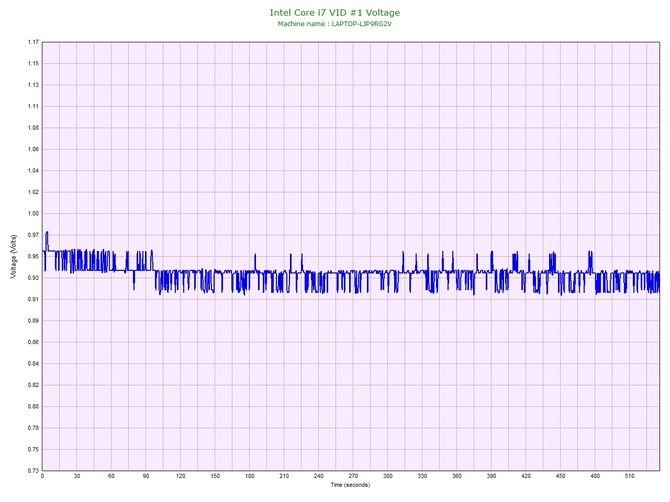The height and width of the screenshot is (502, 670).
Task: Click the 1.02 y-axis tick label
Action: (33, 192)
